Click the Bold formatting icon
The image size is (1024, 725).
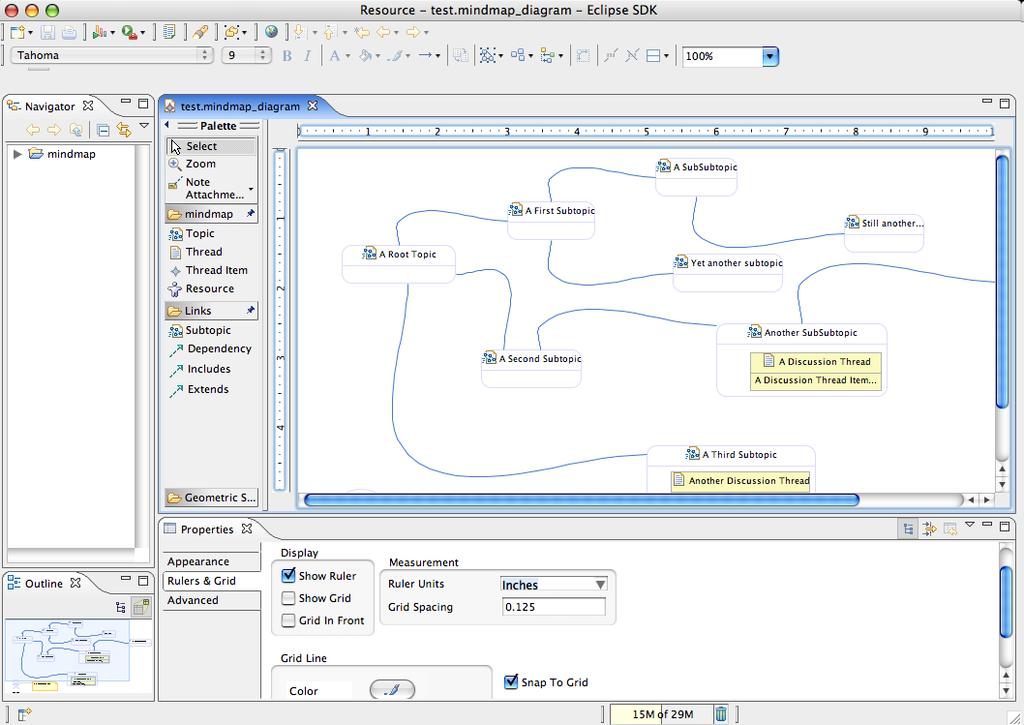(287, 56)
